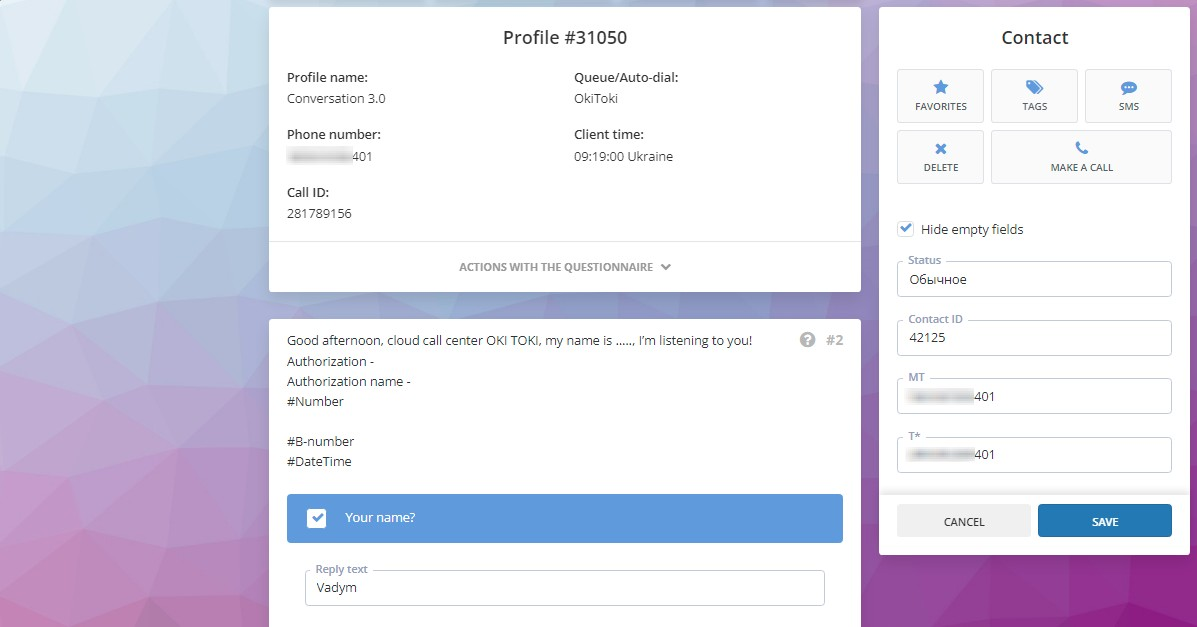Screen dimensions: 1197x627
Task: Click the checkmark icon on Your name question
Action: pyautogui.click(x=318, y=518)
